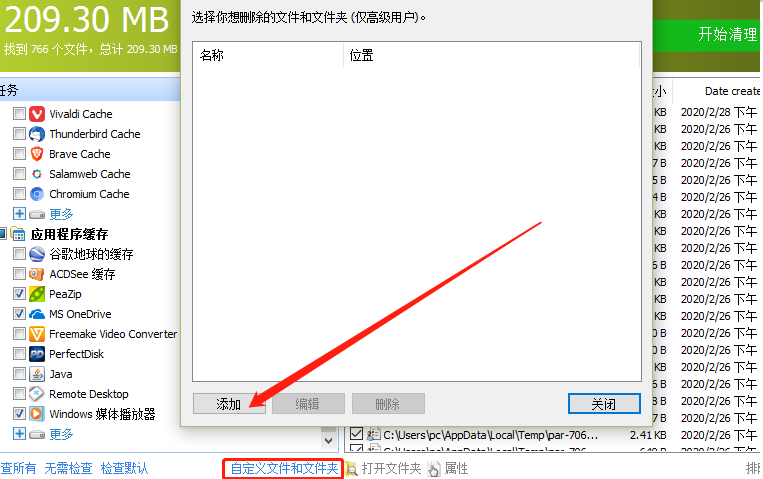This screenshot has height=479, width=763.
Task: Open 自定义文件和文件夹 link
Action: [x=283, y=468]
